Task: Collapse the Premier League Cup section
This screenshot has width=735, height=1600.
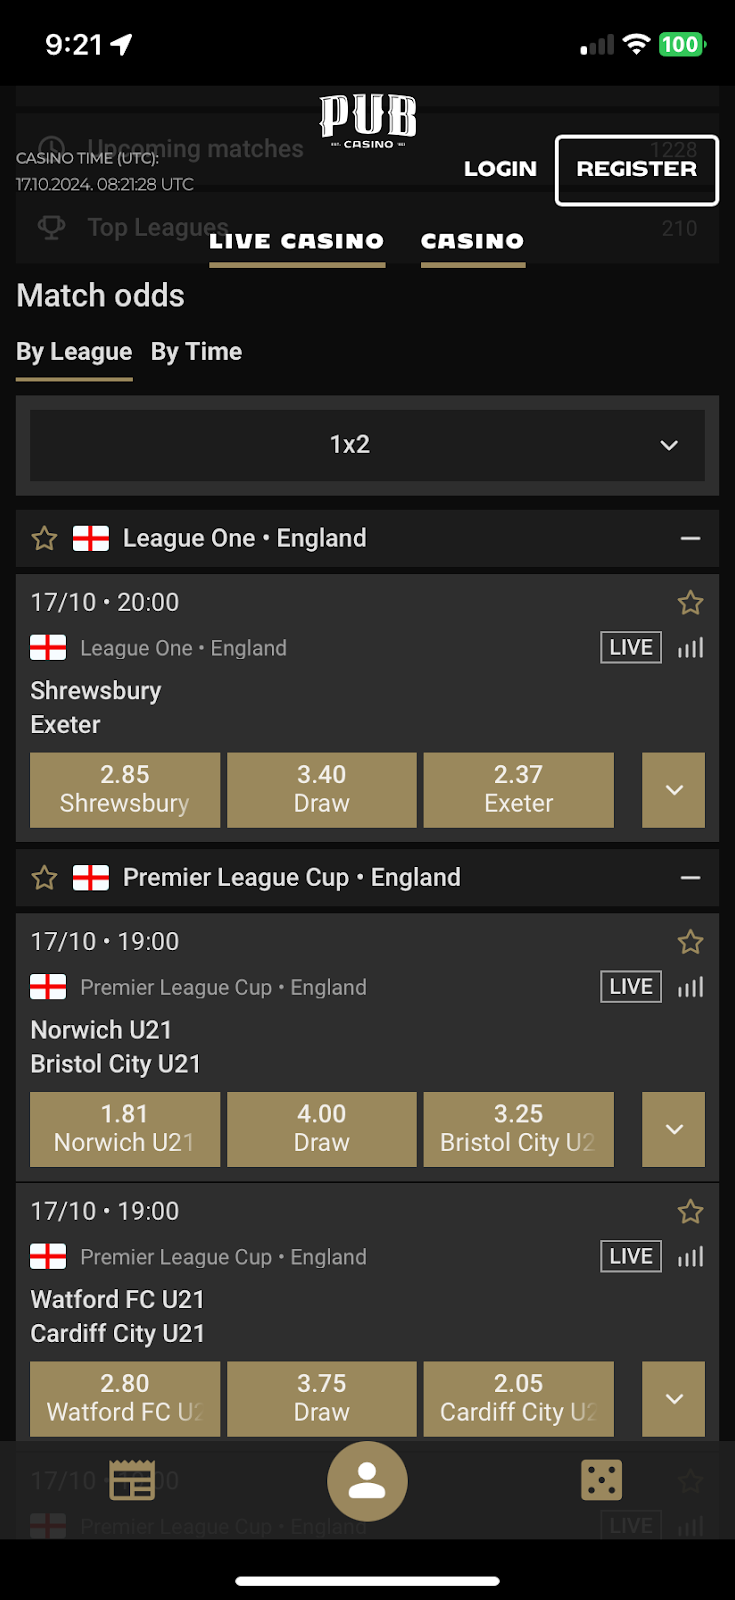Action: pos(690,878)
